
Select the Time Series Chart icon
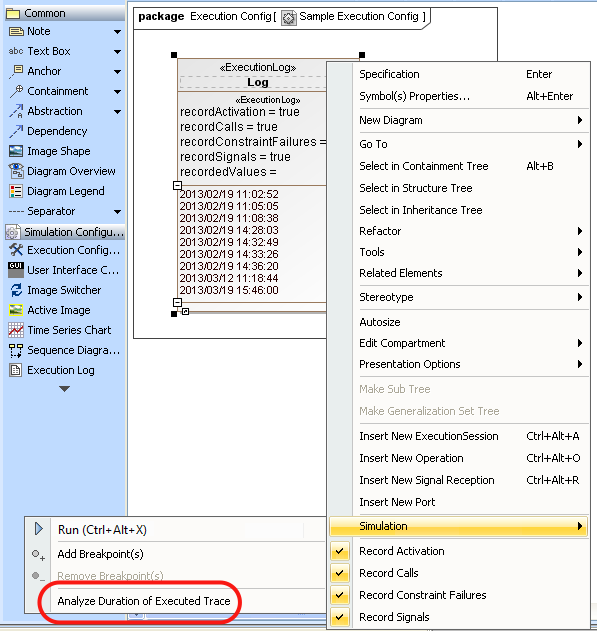[x=16, y=330]
